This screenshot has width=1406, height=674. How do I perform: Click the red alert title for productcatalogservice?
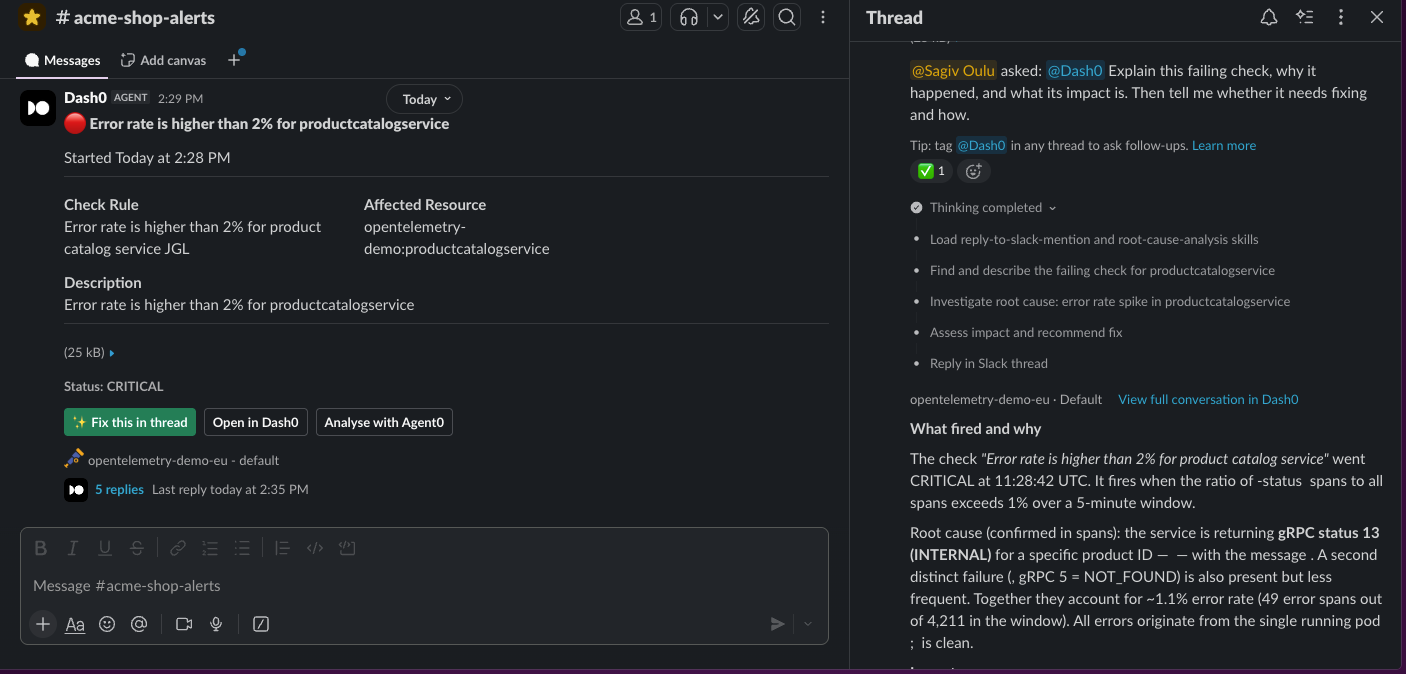click(x=269, y=124)
